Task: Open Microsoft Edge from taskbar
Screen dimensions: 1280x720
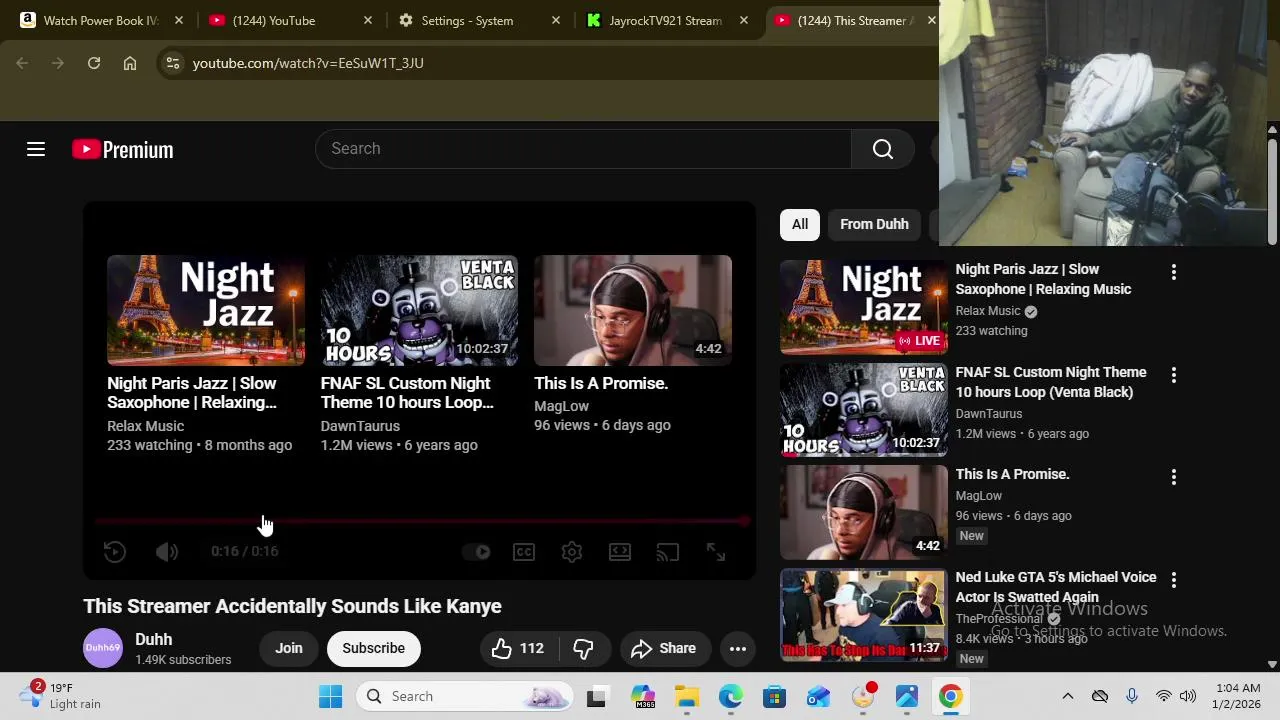Action: point(731,696)
